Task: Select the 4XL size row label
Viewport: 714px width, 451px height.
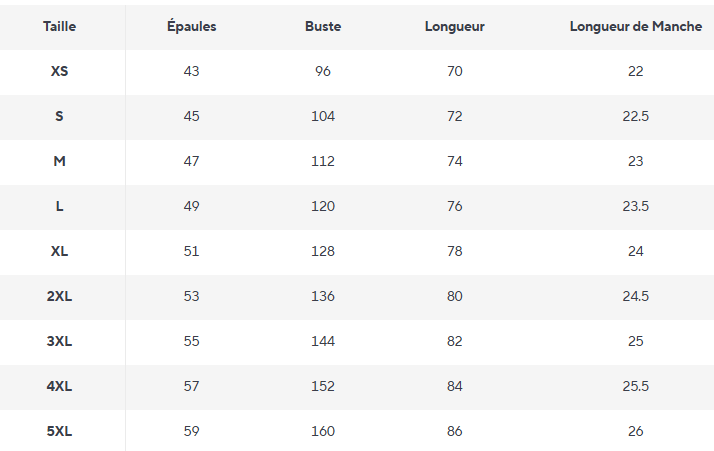Action: point(59,386)
